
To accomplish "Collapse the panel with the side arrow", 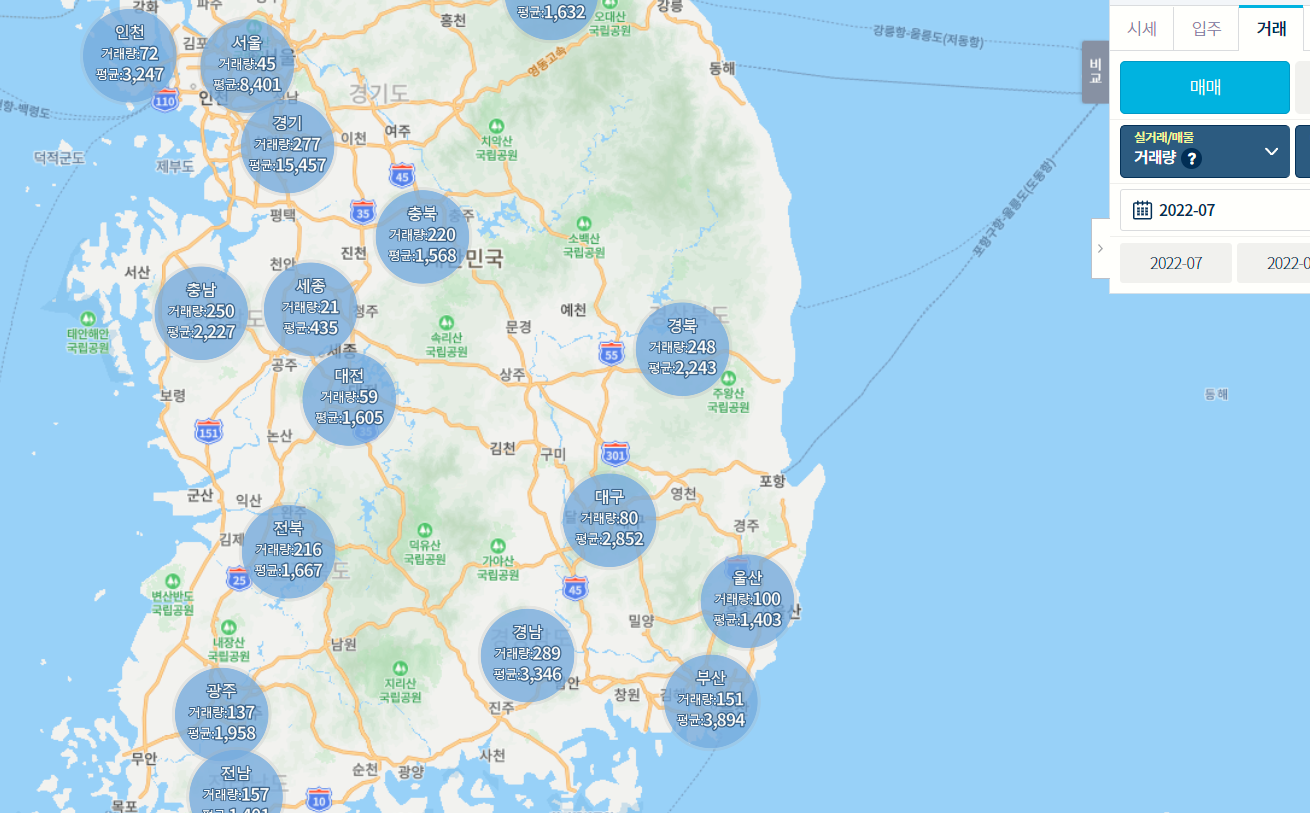I will [x=1100, y=248].
